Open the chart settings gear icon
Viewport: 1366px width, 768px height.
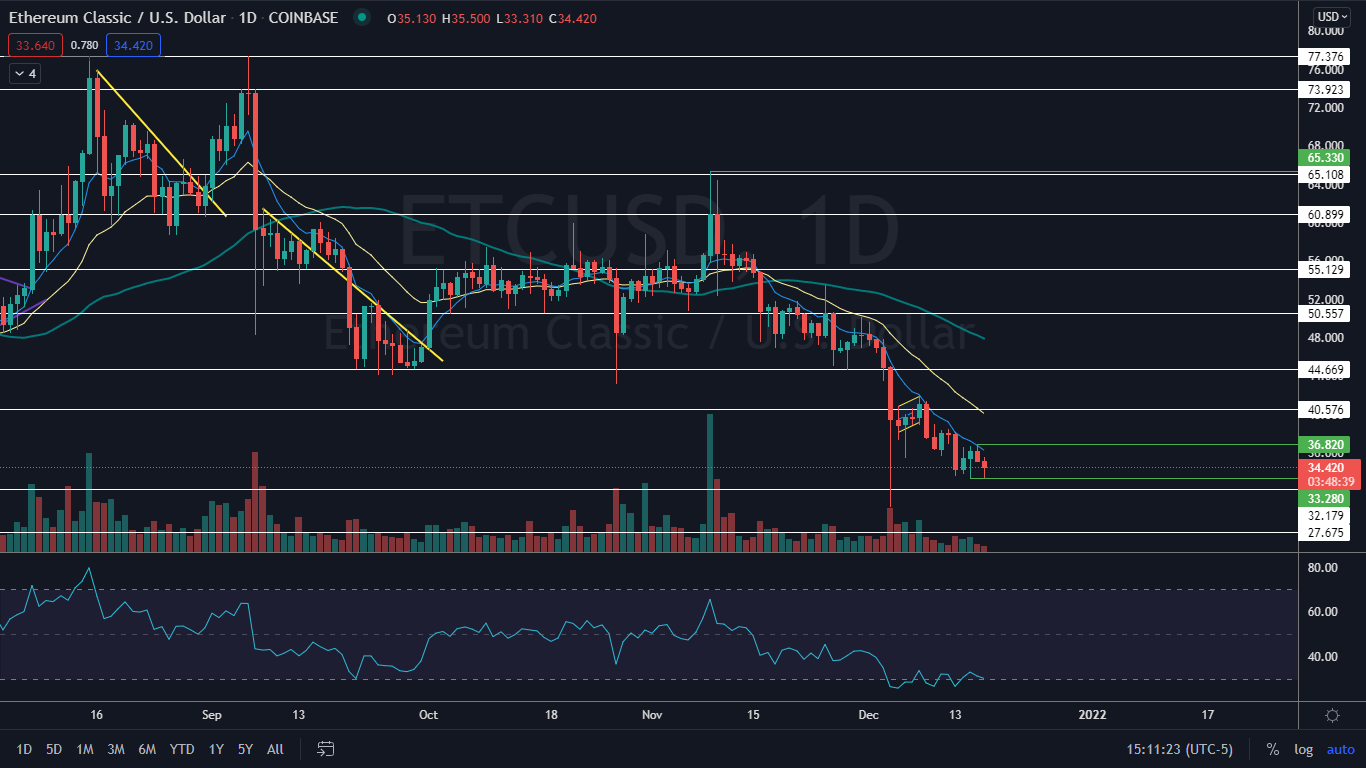[1332, 715]
